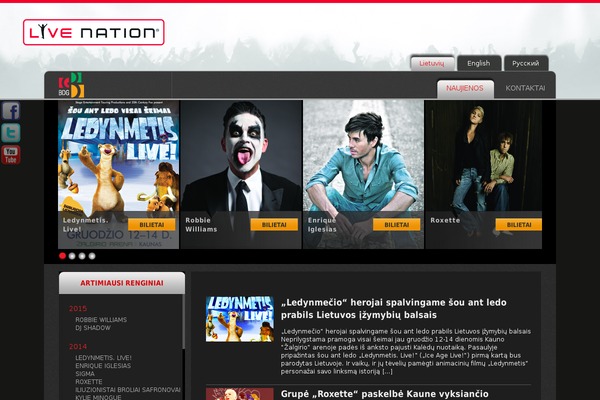Open the Ledynmetis news article thumbnail
600x400 pixels.
pyautogui.click(x=240, y=319)
